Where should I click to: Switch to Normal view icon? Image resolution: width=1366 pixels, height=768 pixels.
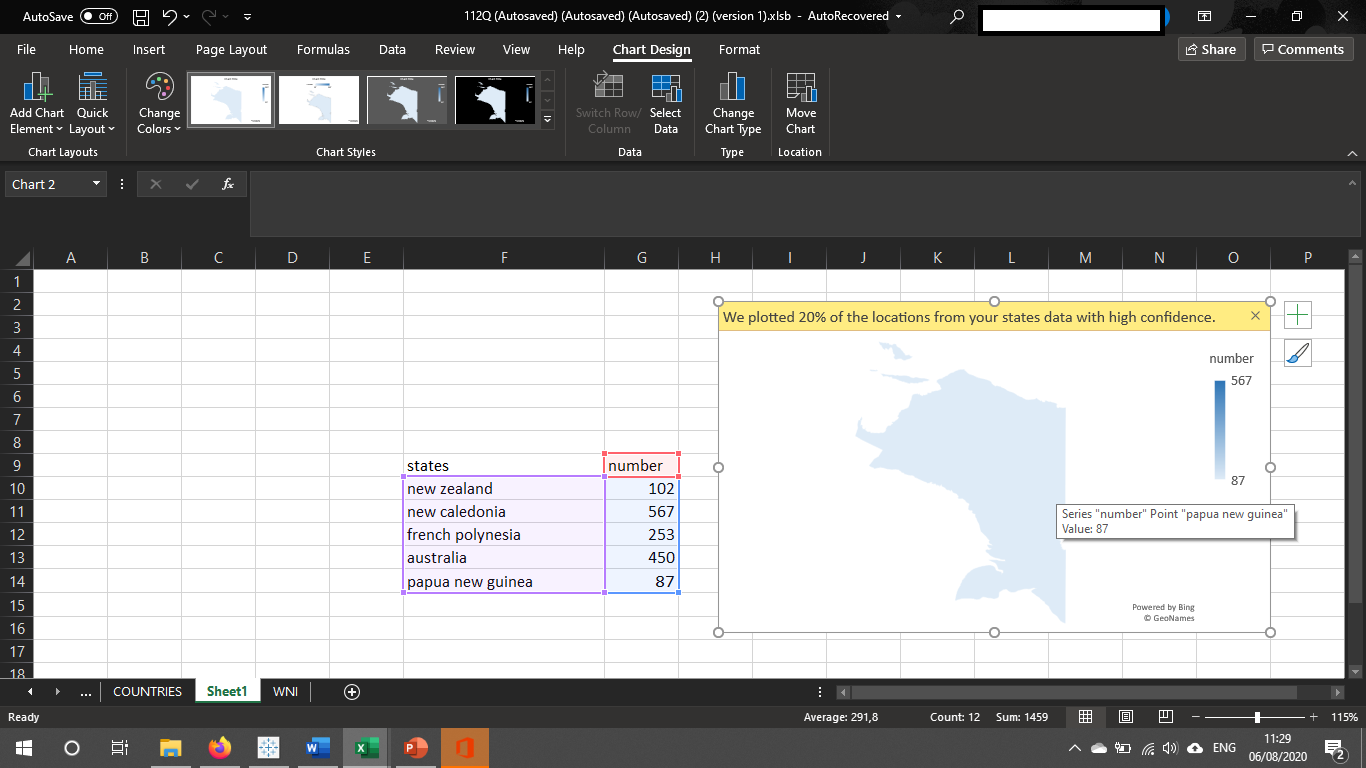coord(1085,717)
